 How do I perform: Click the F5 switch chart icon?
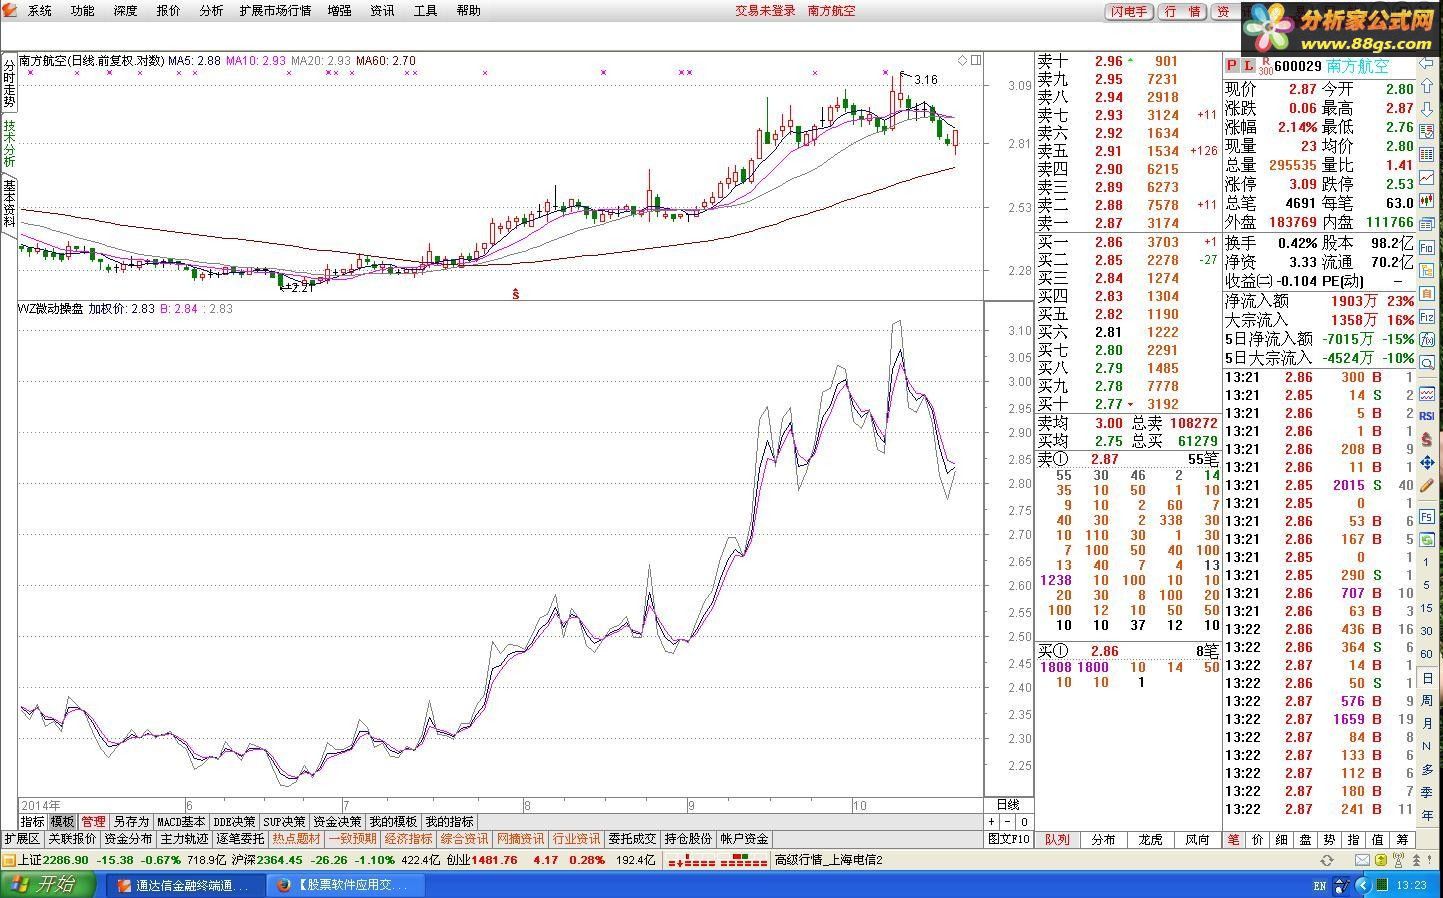point(1426,517)
